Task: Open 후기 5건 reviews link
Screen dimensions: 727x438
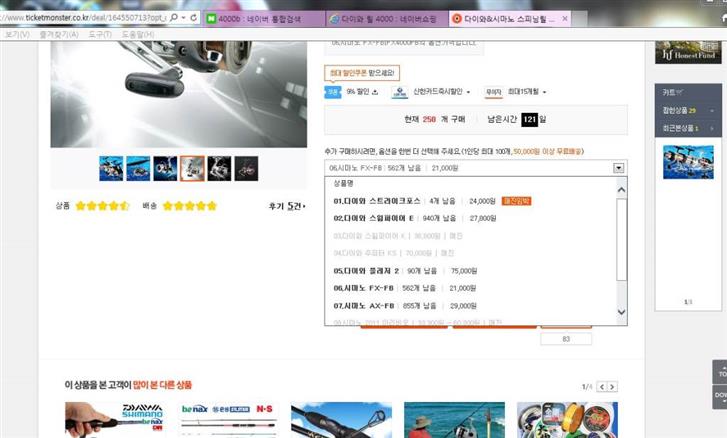Action: click(287, 206)
